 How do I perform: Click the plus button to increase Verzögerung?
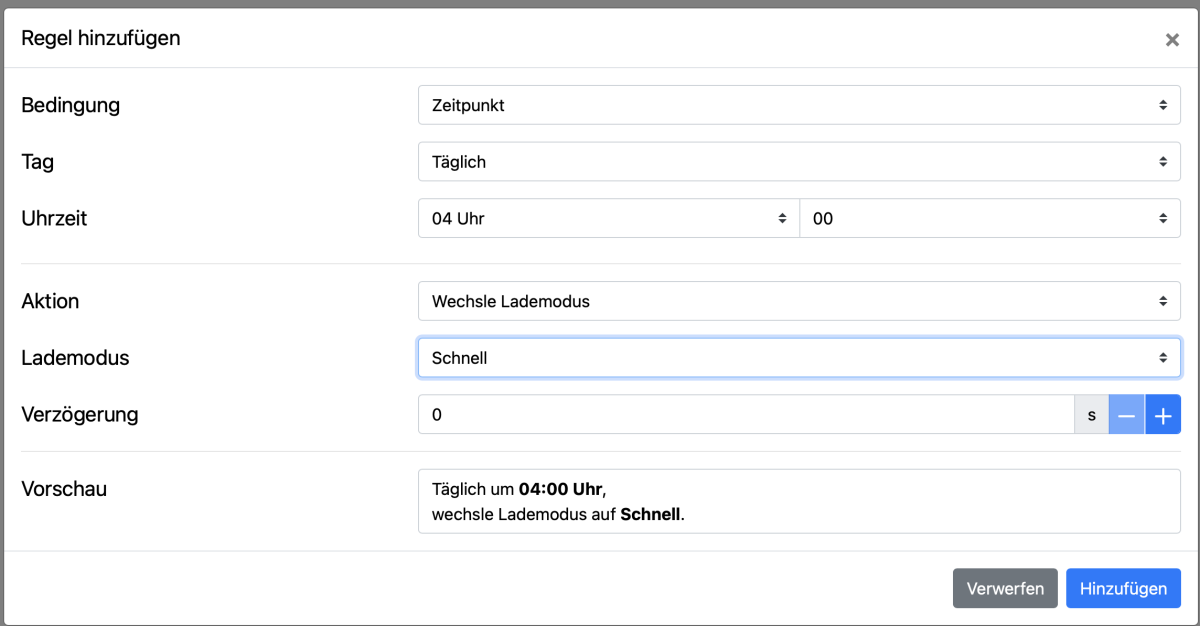click(1162, 415)
